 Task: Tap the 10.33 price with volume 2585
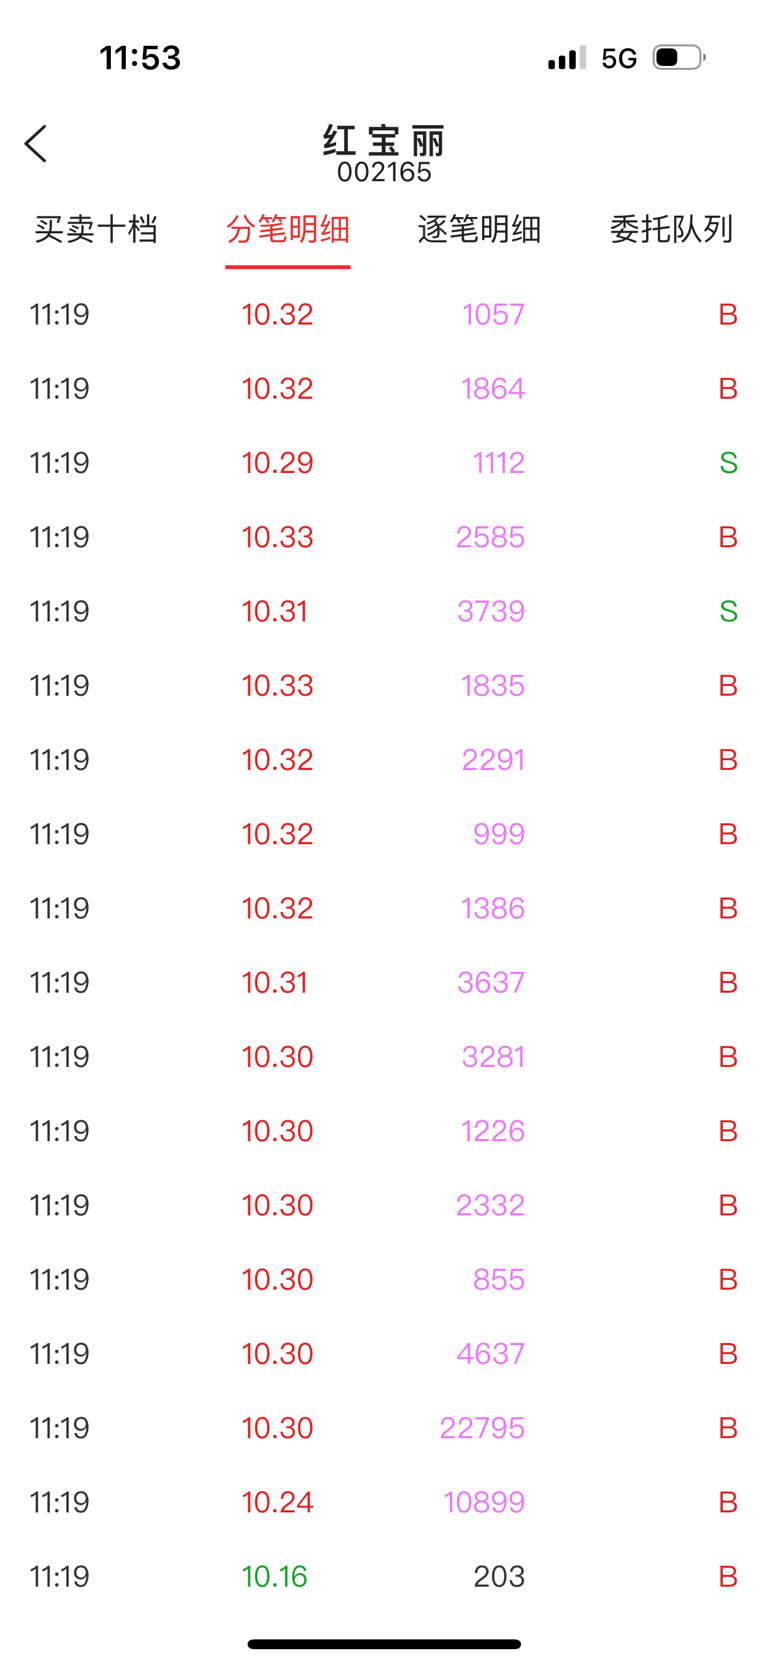(x=277, y=537)
